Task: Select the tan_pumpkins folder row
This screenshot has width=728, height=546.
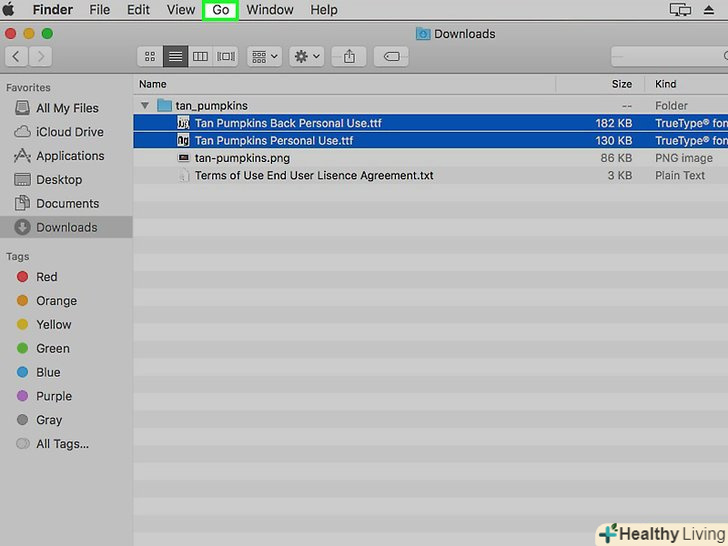Action: tap(430, 106)
